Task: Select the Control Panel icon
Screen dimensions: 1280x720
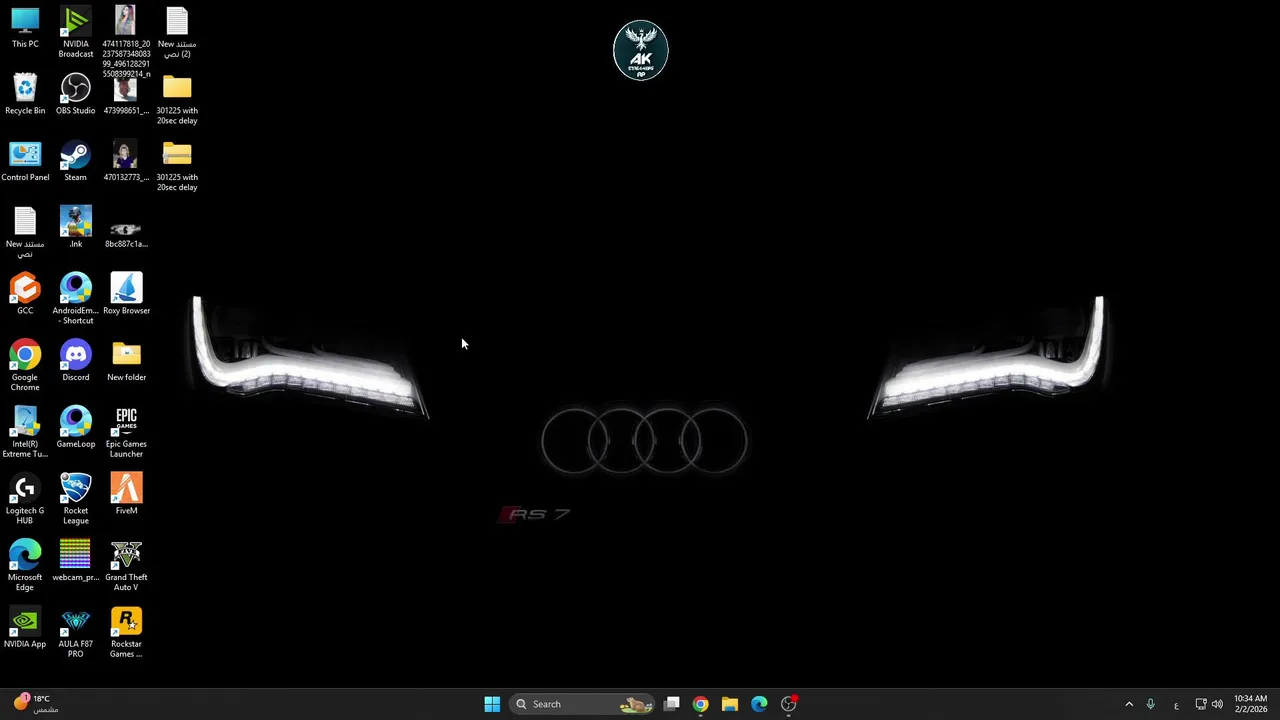Action: (x=25, y=162)
